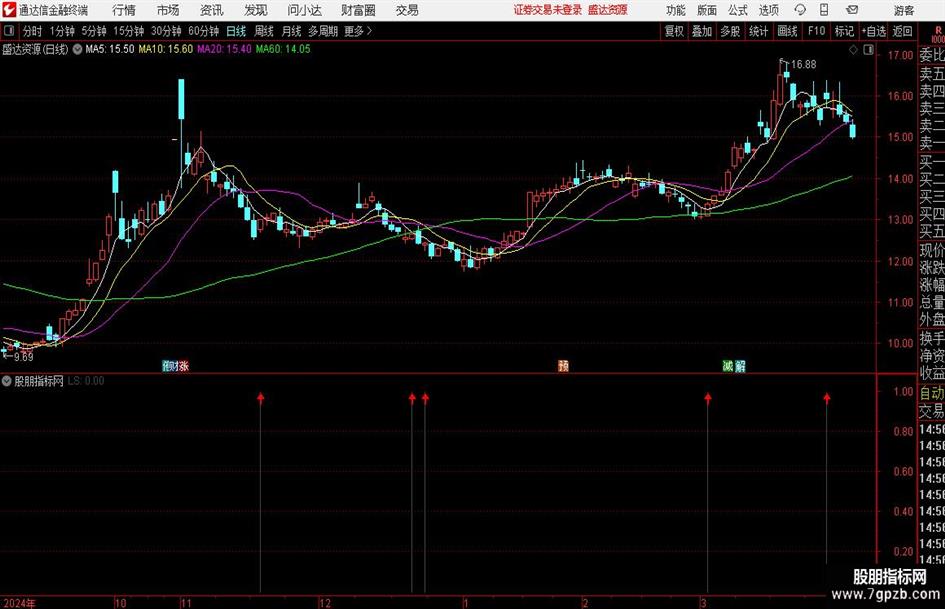Open the 版面 menu
This screenshot has height=609, width=945.
tap(706, 10)
